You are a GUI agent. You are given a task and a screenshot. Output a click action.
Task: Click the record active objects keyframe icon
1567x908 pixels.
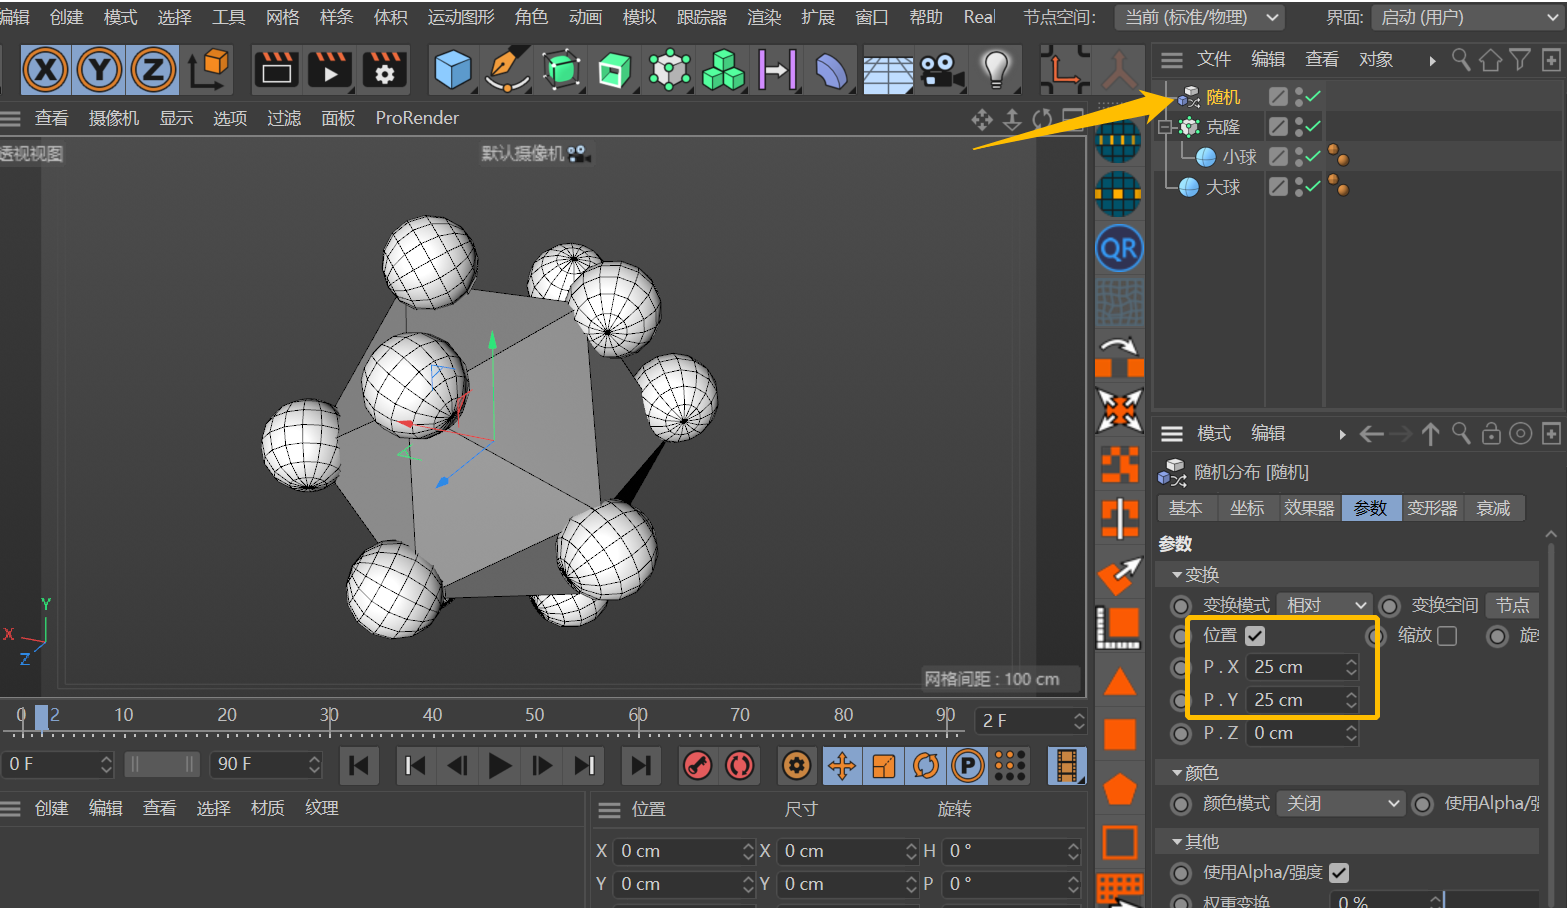[698, 766]
